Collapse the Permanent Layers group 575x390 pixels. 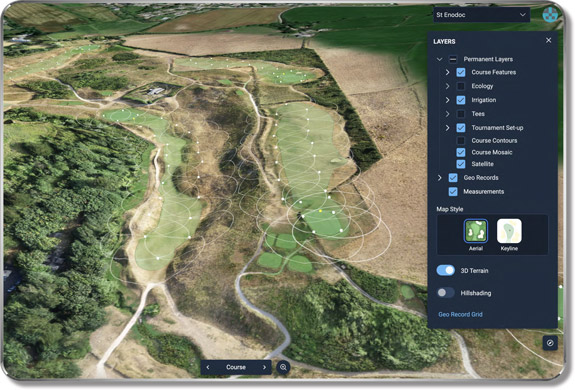click(439, 59)
